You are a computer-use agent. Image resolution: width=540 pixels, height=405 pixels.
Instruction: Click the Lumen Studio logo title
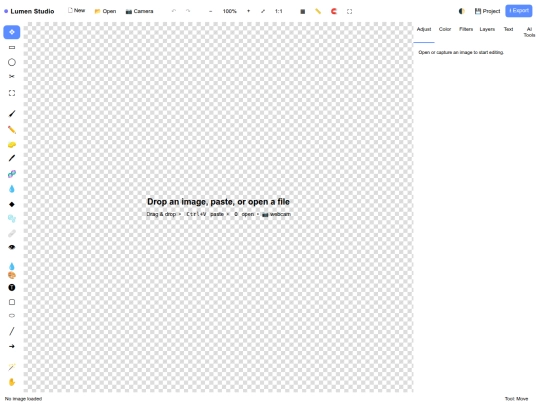(29, 11)
